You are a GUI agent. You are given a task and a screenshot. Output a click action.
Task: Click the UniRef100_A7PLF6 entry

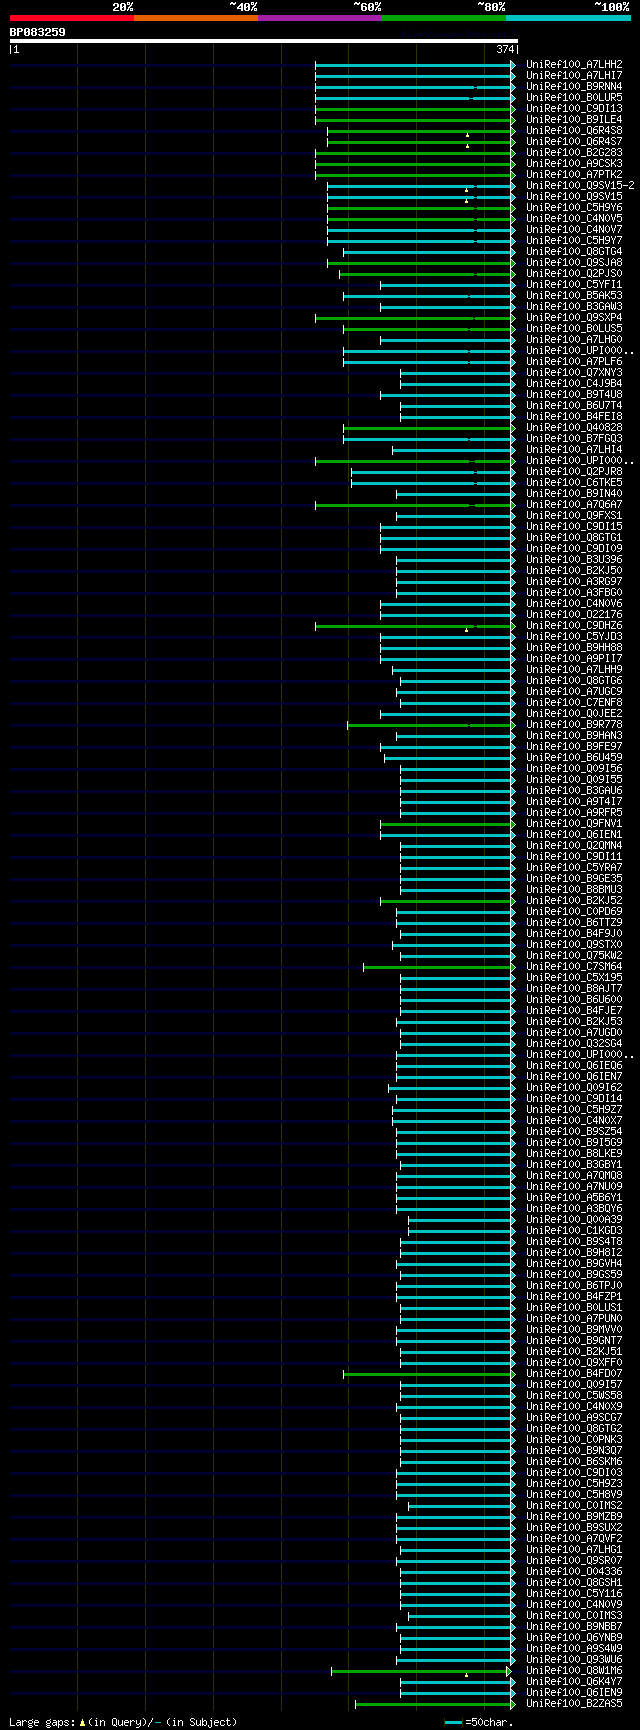click(x=574, y=361)
